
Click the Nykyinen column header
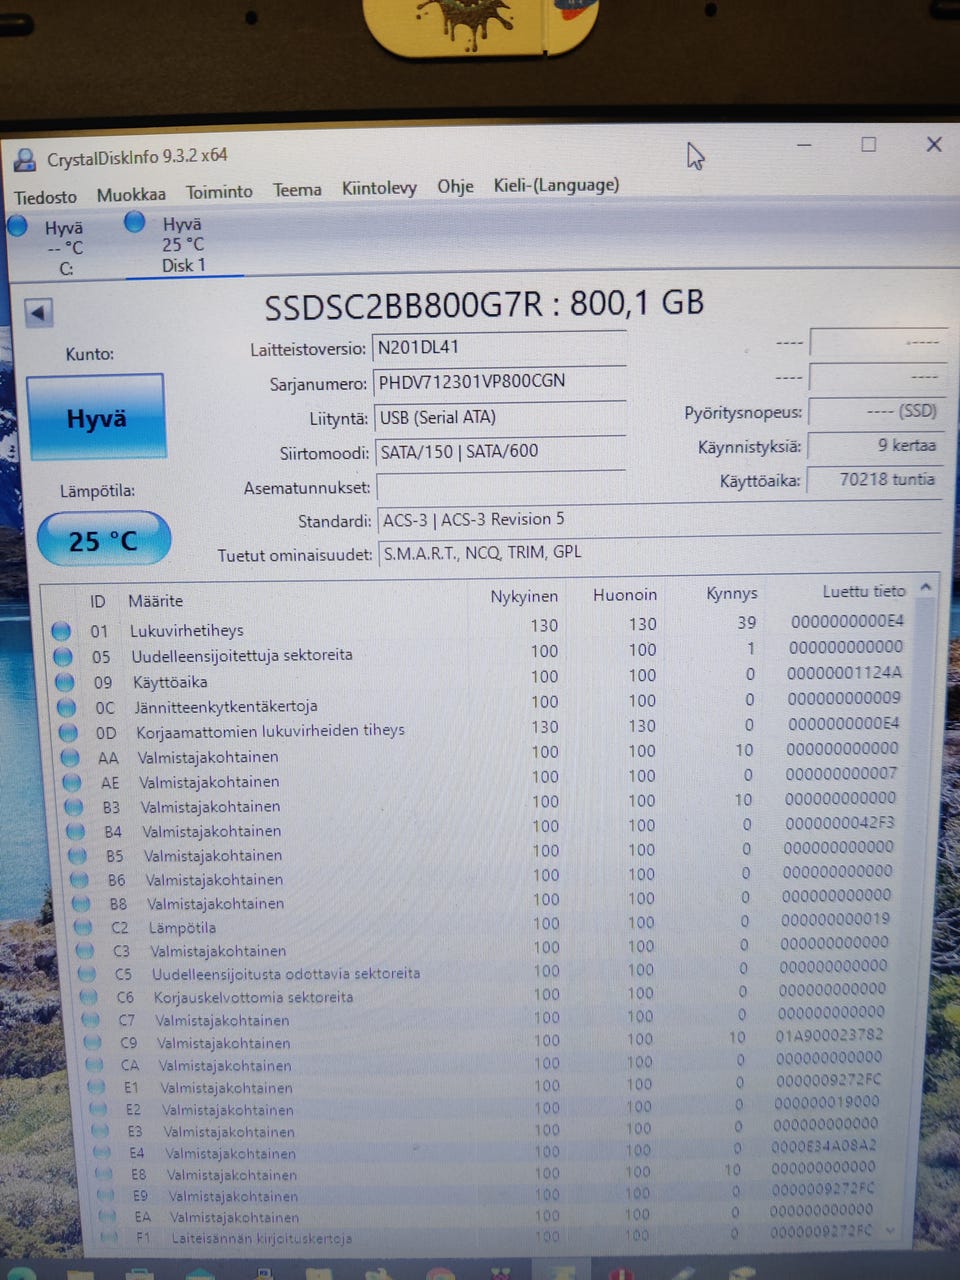(x=524, y=597)
